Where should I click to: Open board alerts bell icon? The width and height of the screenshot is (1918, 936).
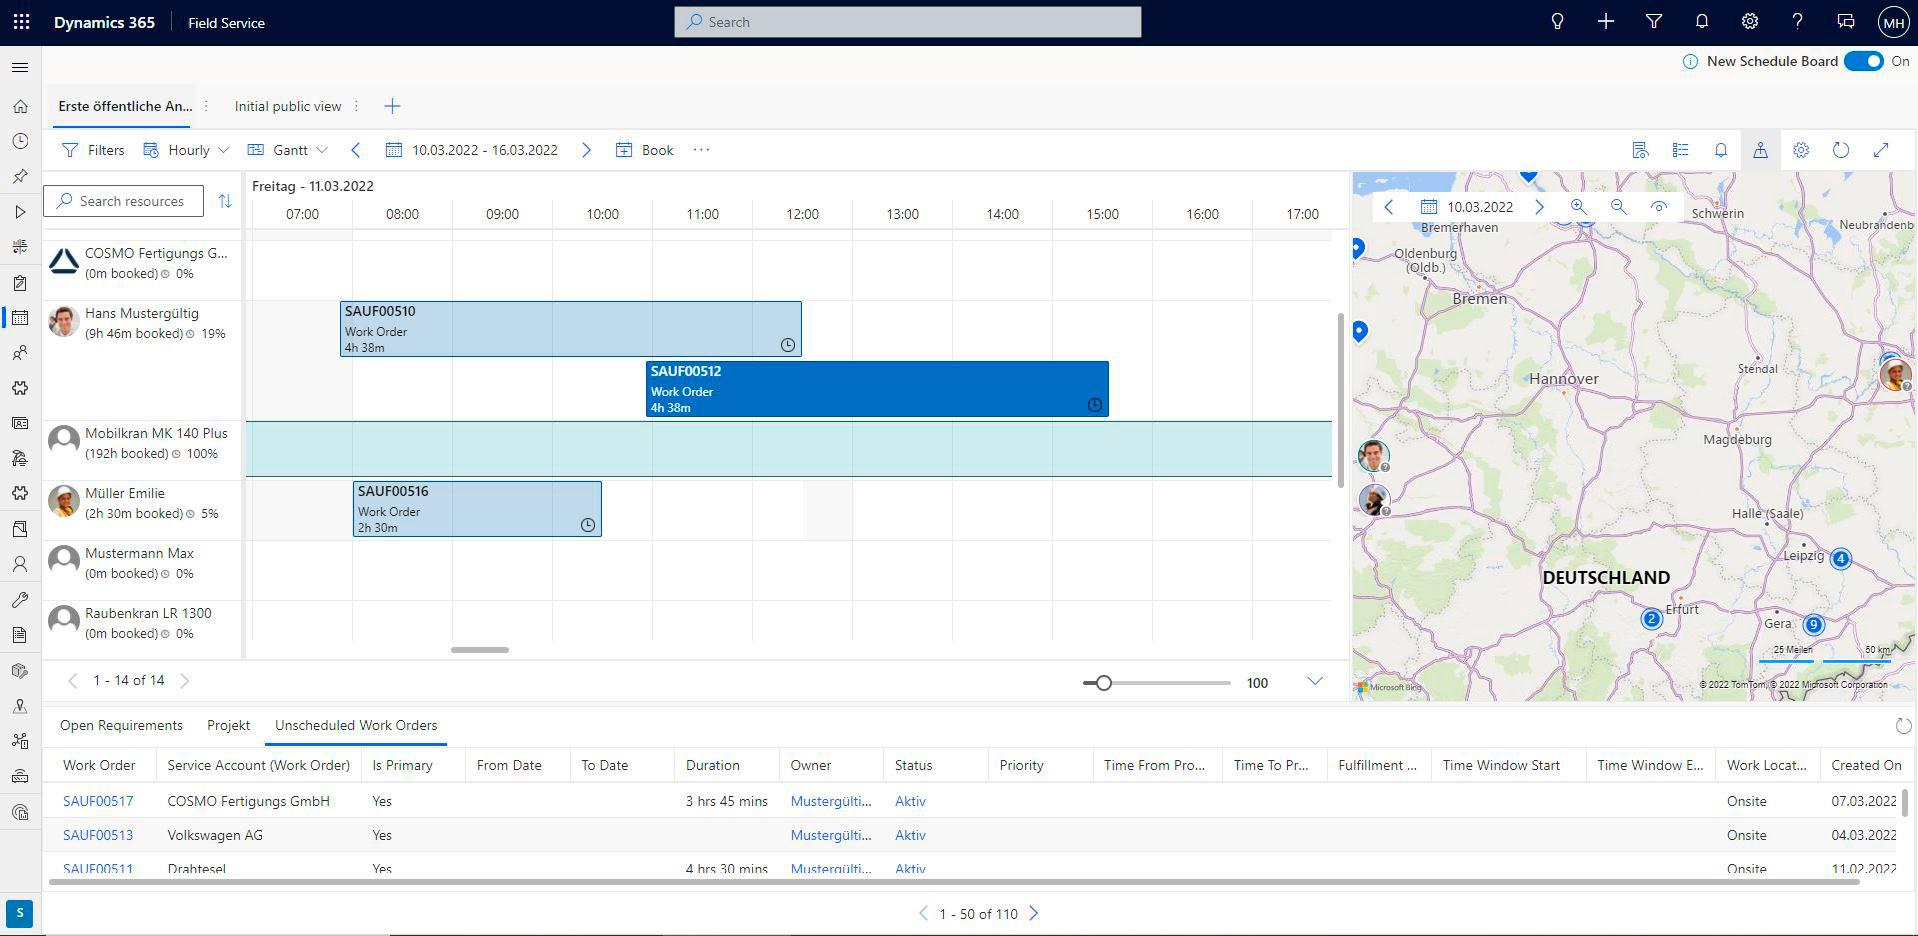tap(1721, 150)
